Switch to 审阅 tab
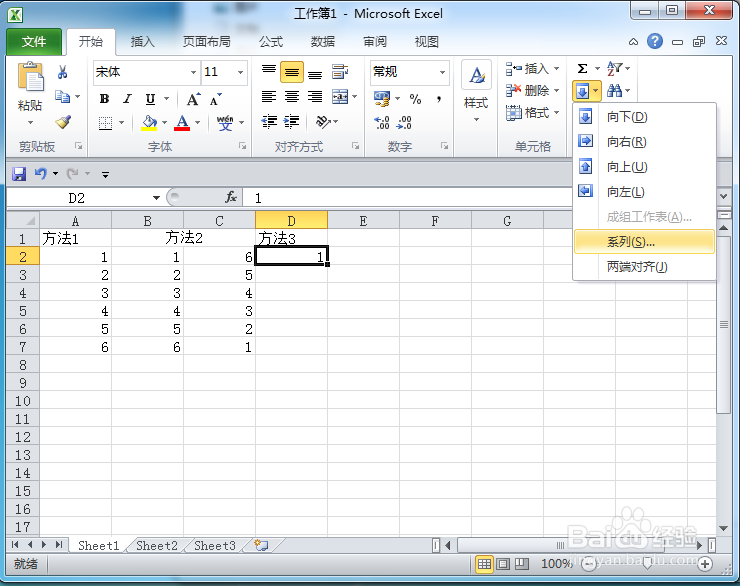 (x=375, y=42)
